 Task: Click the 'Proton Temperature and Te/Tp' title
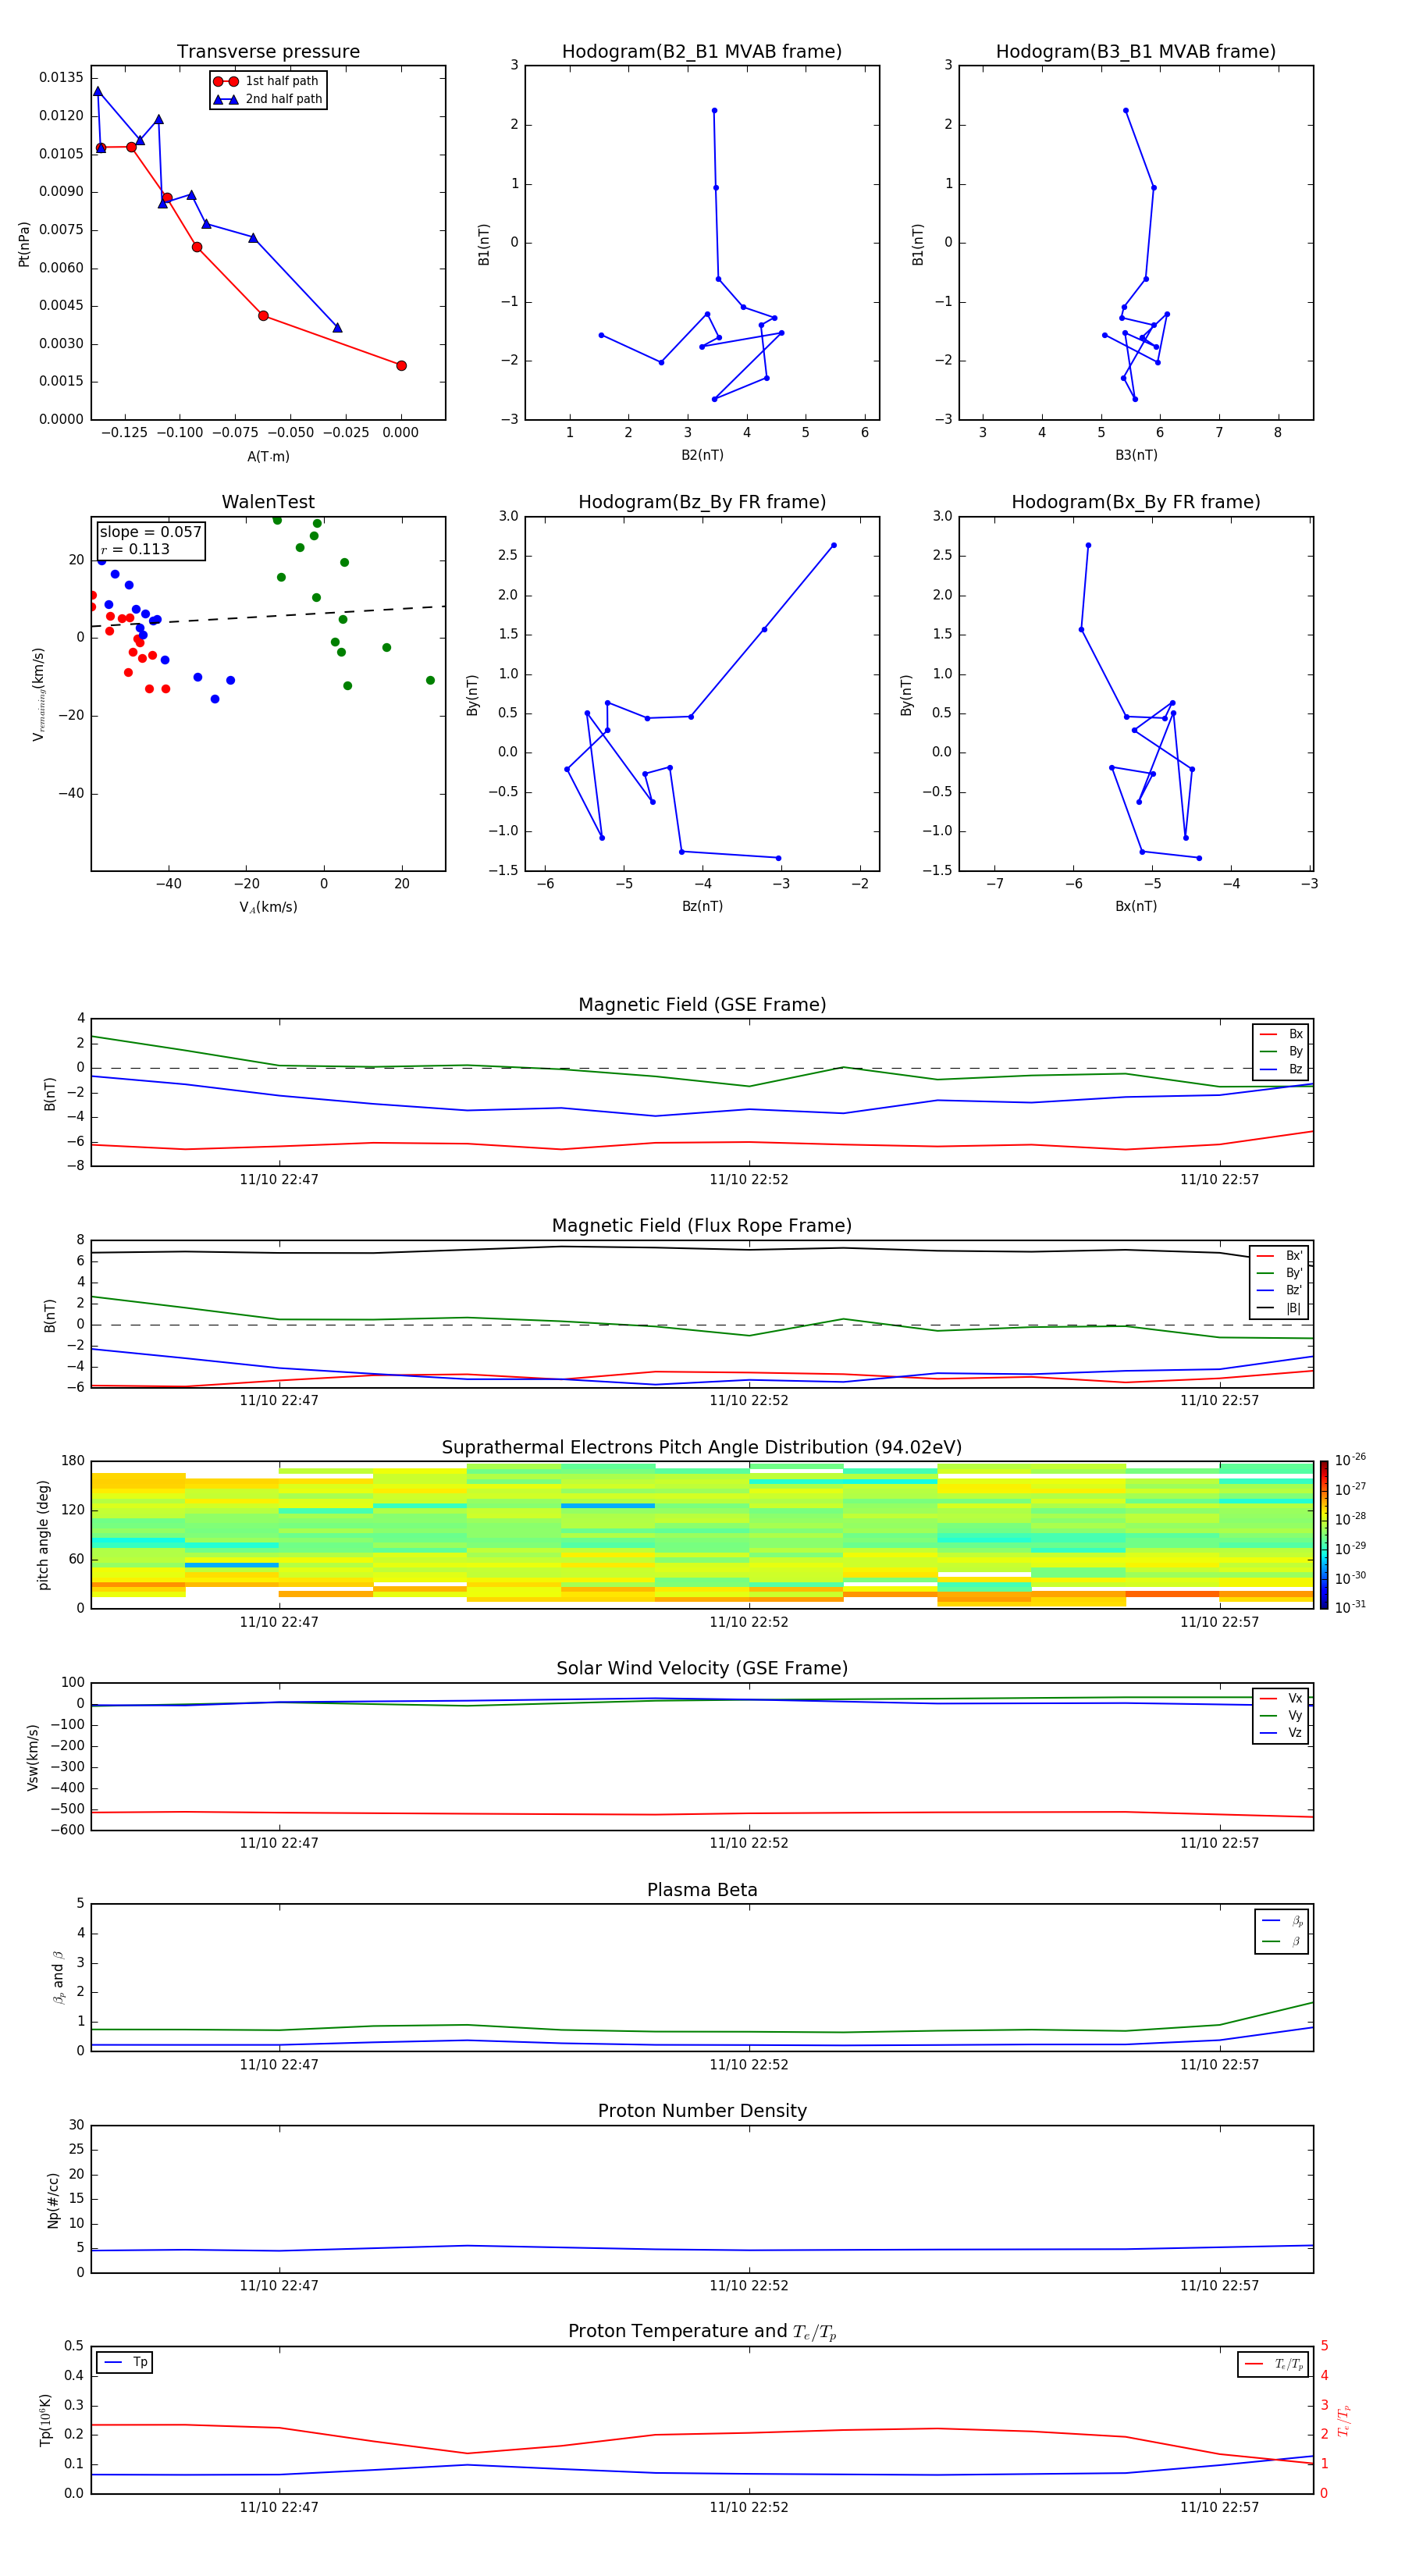click(702, 2332)
